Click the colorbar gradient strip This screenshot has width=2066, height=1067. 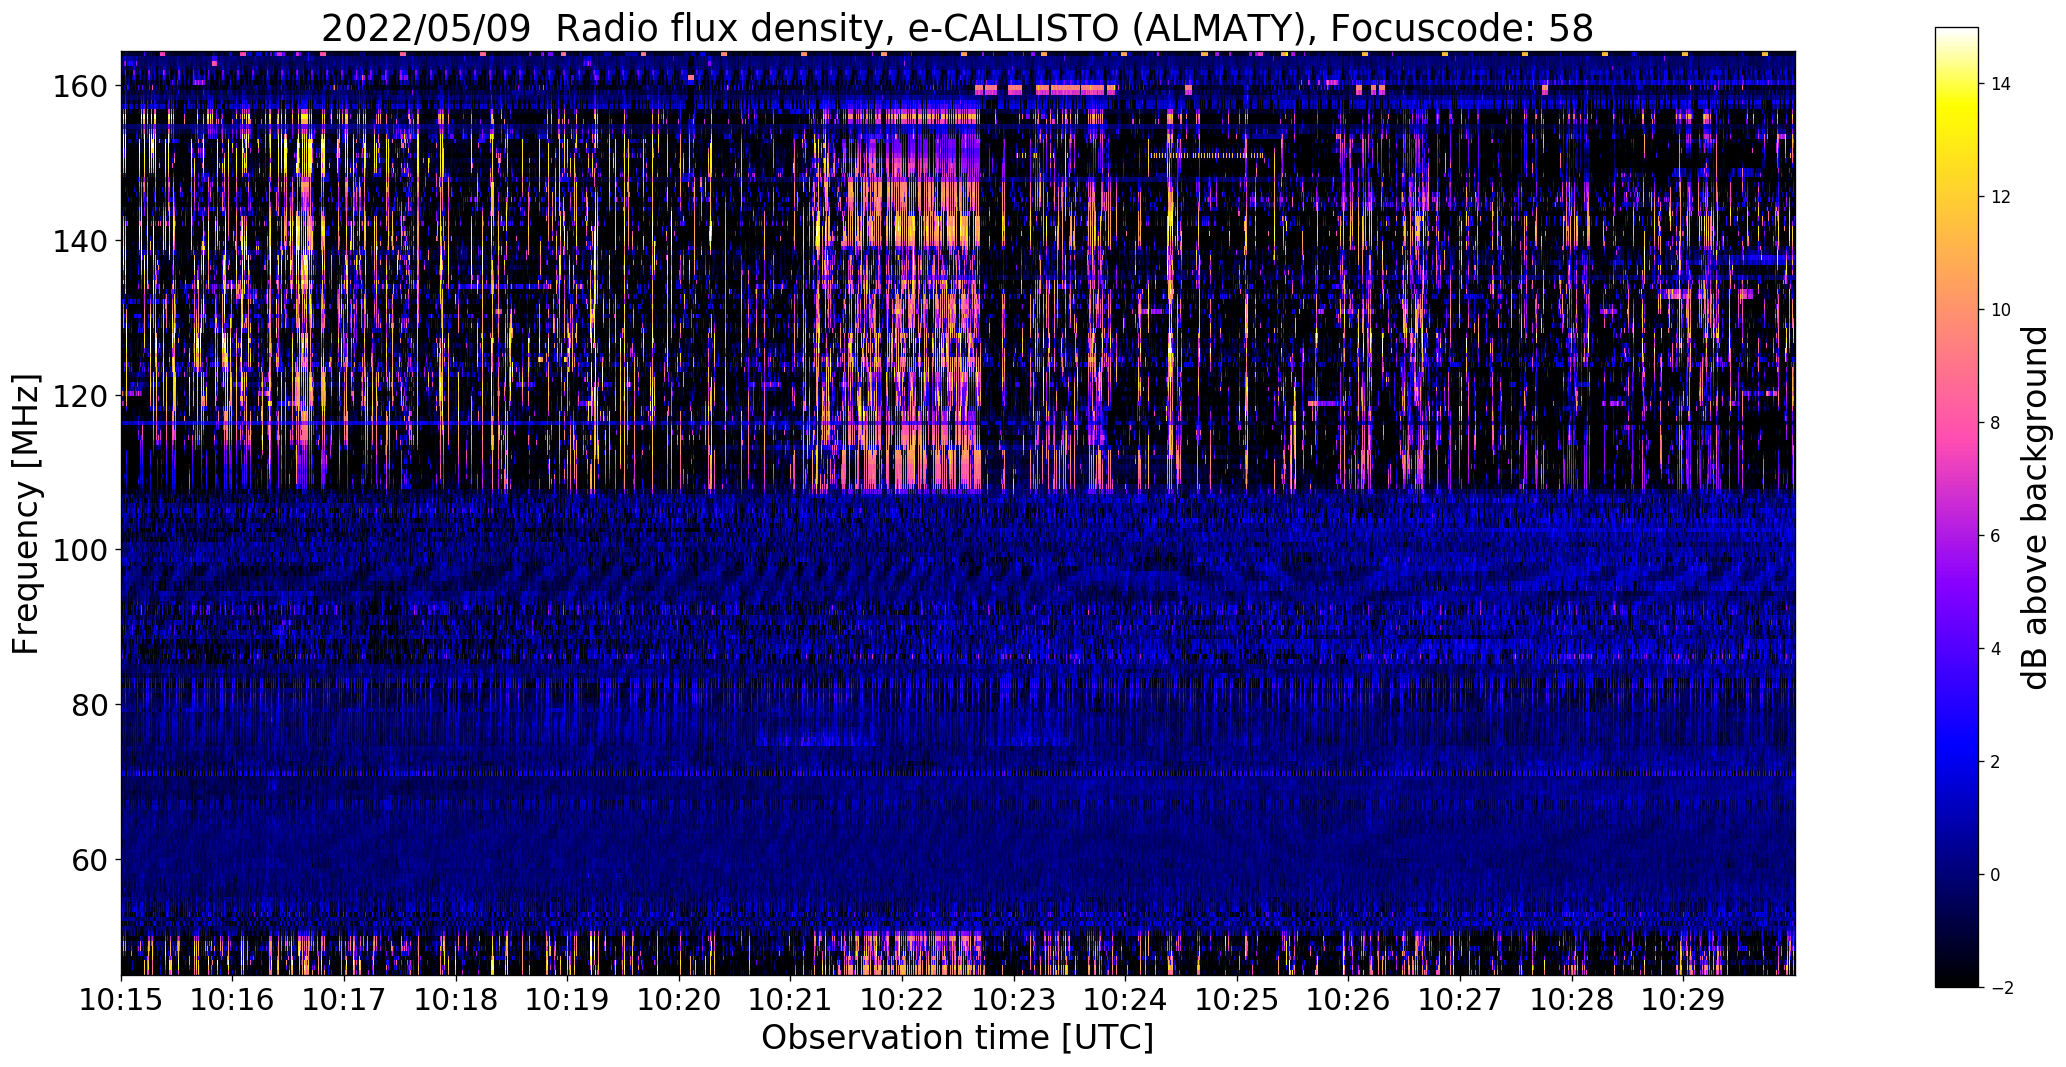tap(1956, 507)
